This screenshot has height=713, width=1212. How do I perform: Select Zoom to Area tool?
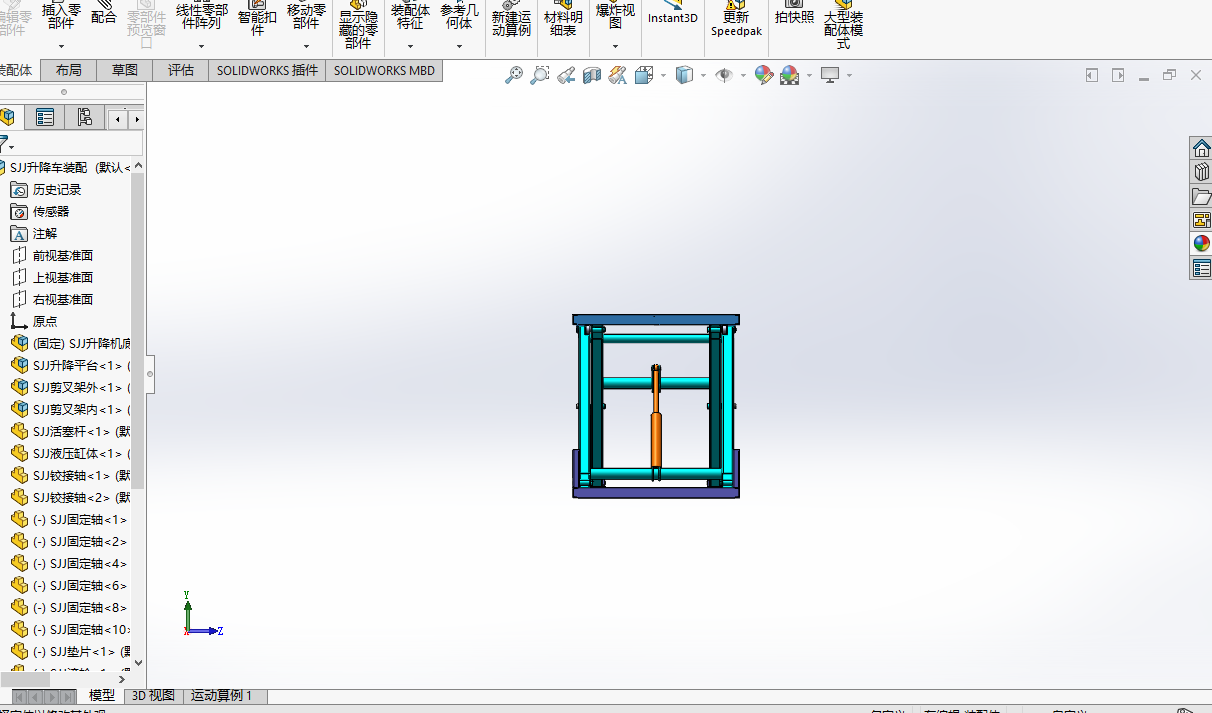click(540, 75)
